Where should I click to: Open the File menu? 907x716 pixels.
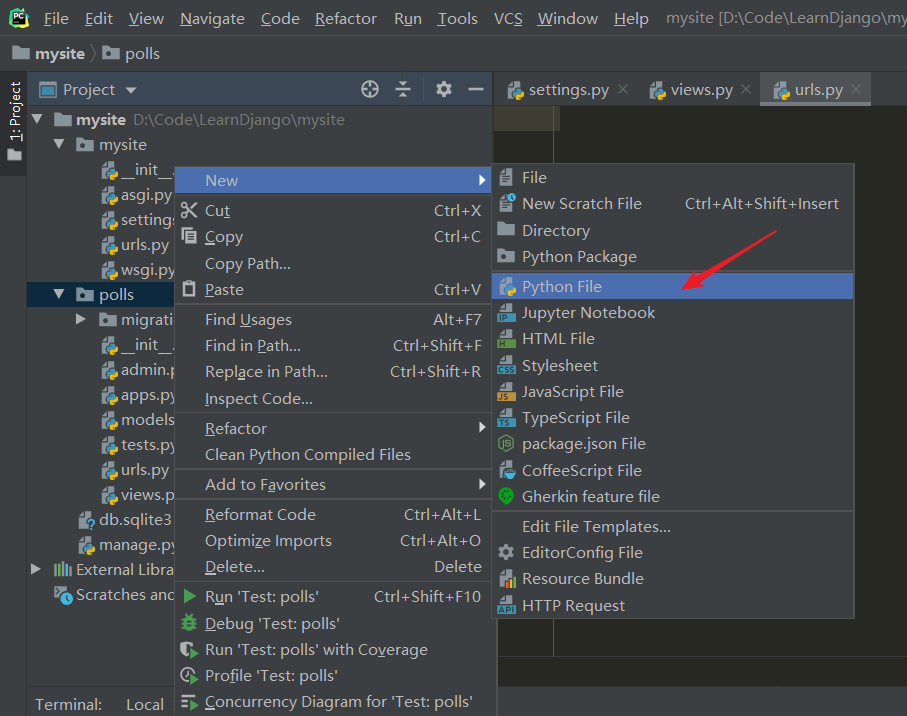(x=56, y=19)
